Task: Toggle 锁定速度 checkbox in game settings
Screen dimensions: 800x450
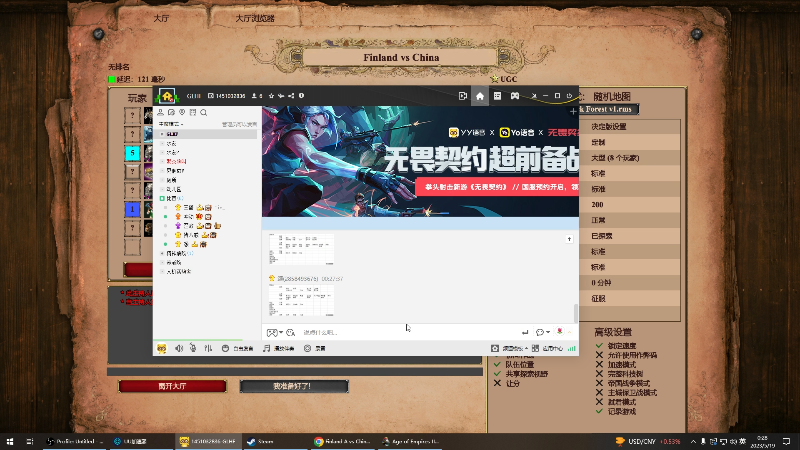Action: click(x=599, y=345)
